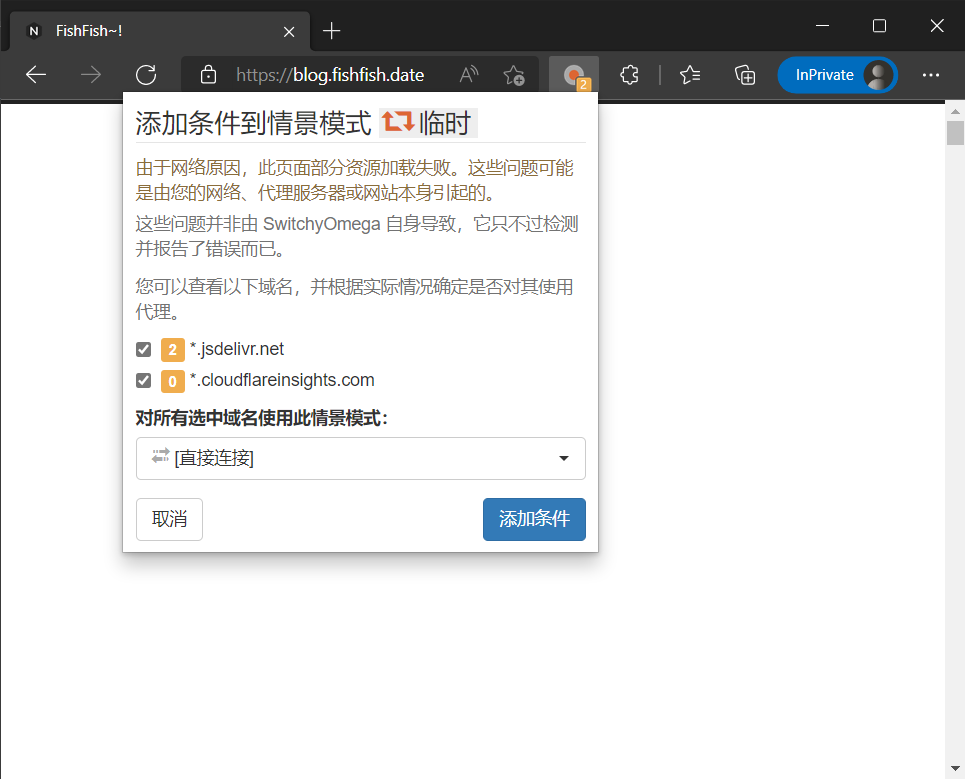Refresh the page
This screenshot has height=779, width=965.
(x=146, y=75)
